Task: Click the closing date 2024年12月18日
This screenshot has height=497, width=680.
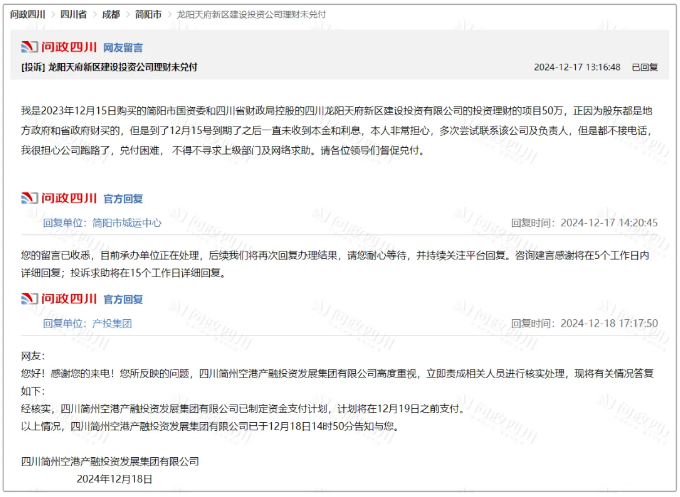Action: (114, 479)
